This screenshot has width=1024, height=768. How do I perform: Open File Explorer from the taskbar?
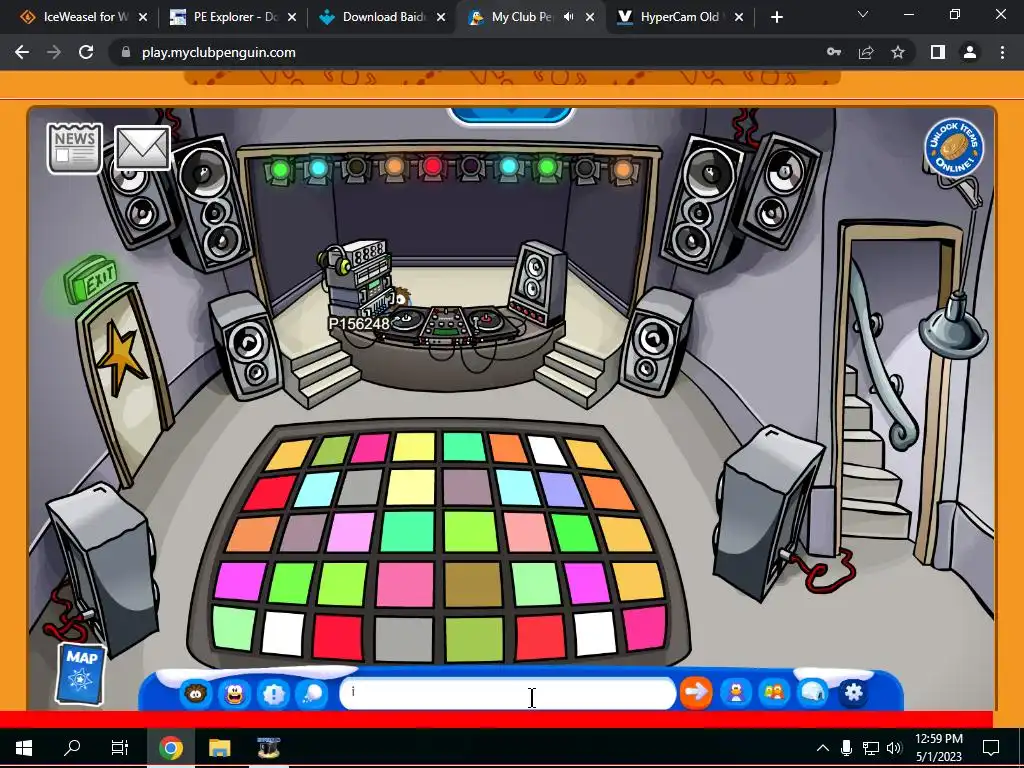coord(219,748)
